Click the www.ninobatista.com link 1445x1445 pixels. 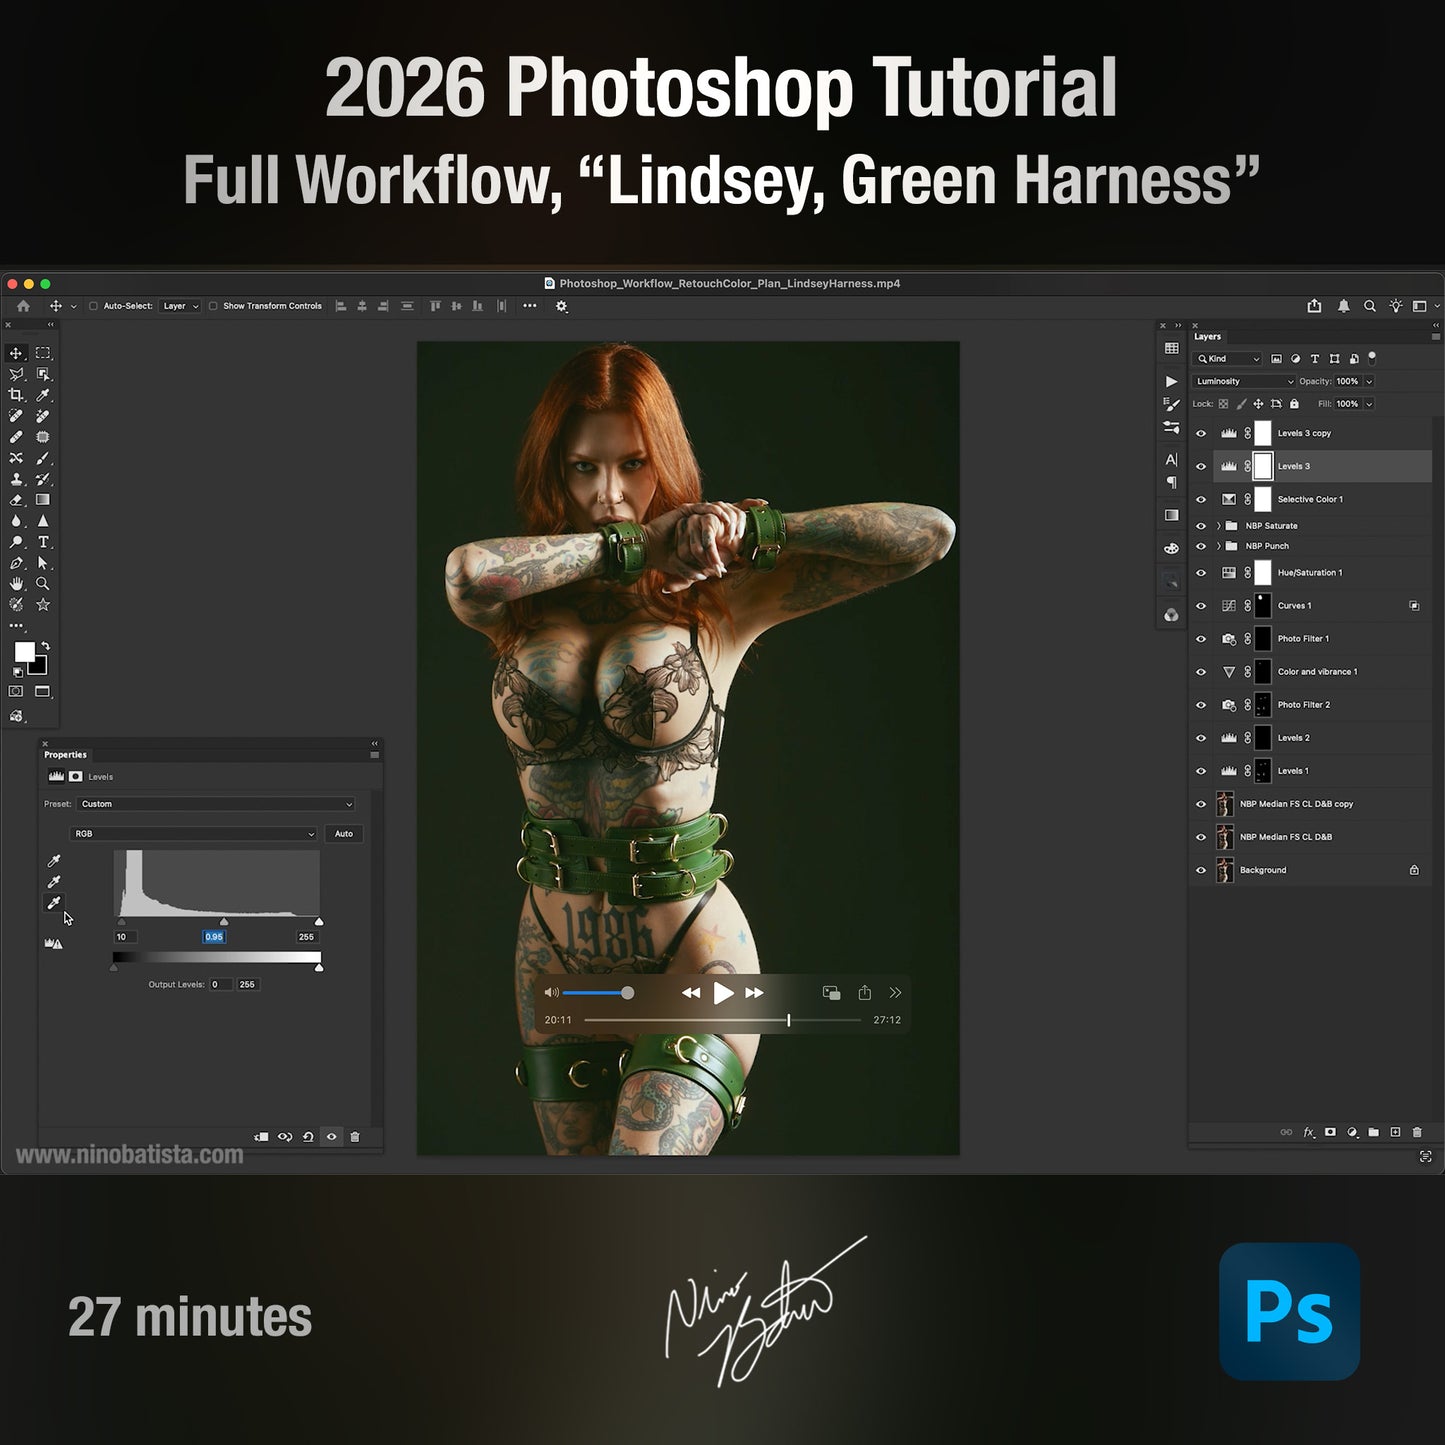tap(130, 1152)
